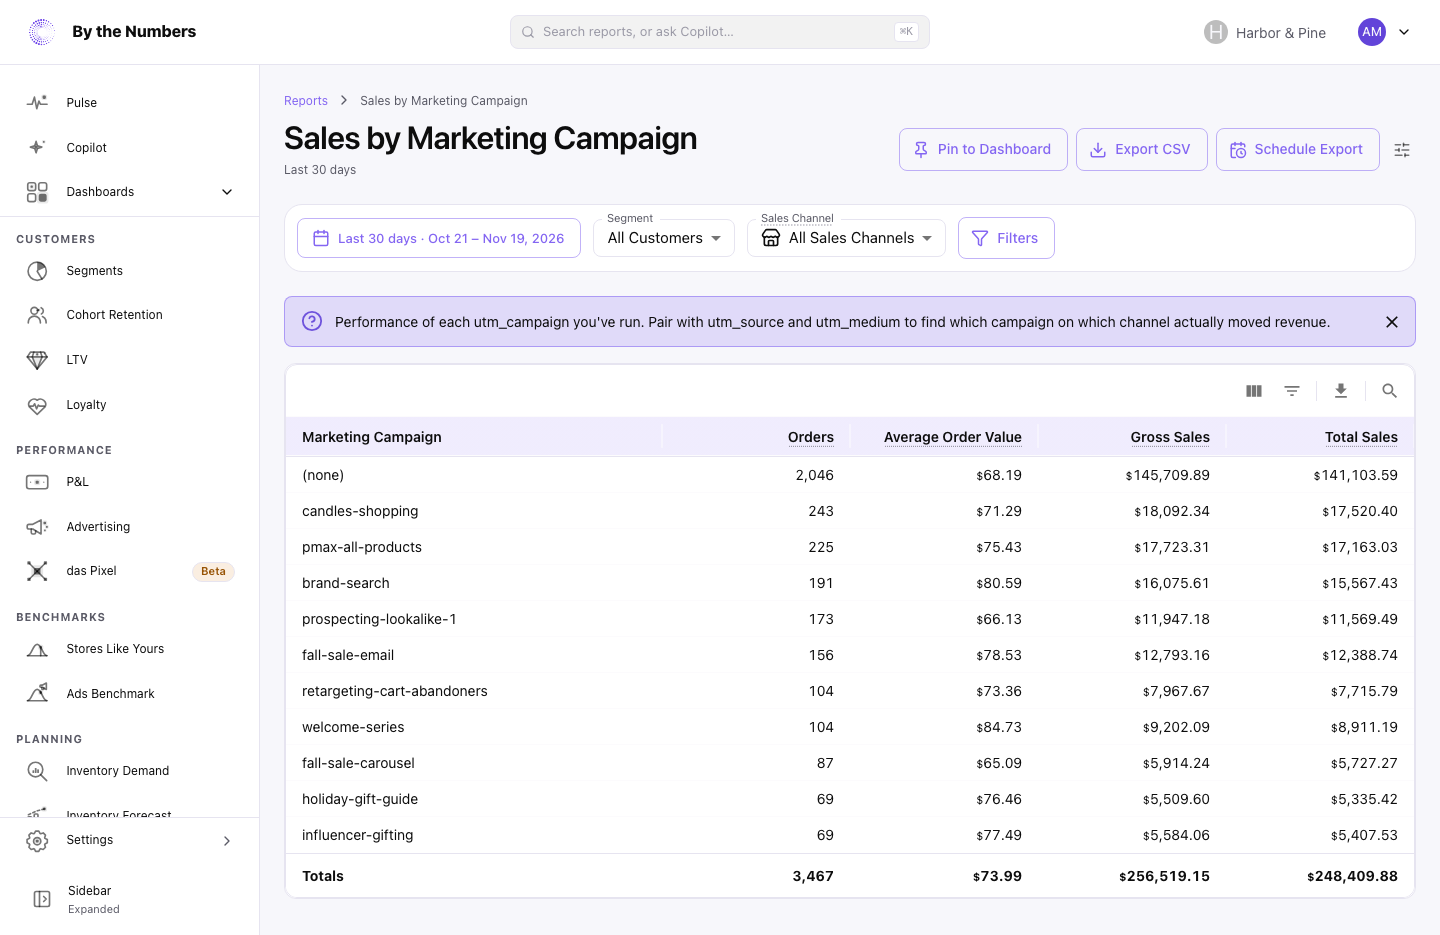Click the By the Numbers logo
Screen dimensions: 1440x935
112,32
